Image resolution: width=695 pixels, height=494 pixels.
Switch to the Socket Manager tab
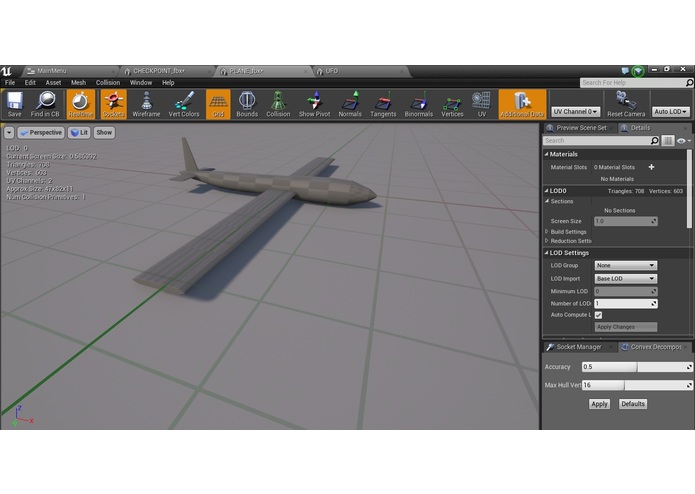click(x=579, y=347)
